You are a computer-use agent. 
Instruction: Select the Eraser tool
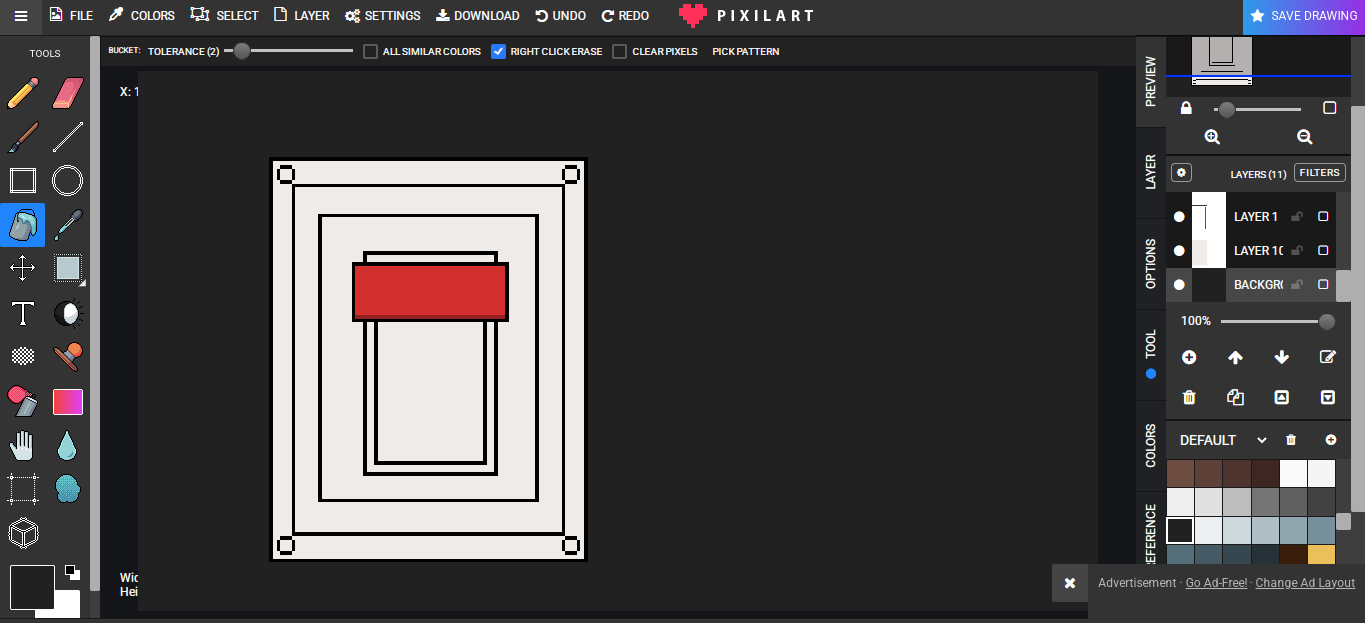tap(67, 94)
